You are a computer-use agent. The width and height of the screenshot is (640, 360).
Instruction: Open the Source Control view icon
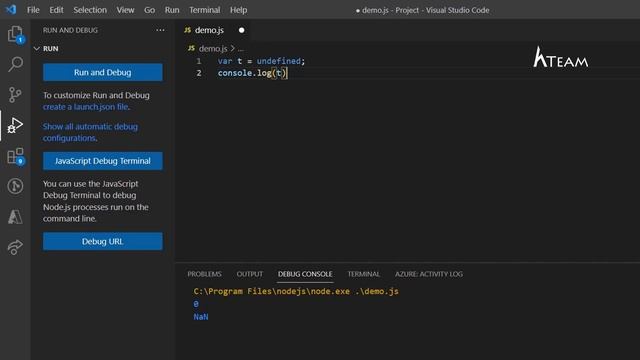[15, 95]
